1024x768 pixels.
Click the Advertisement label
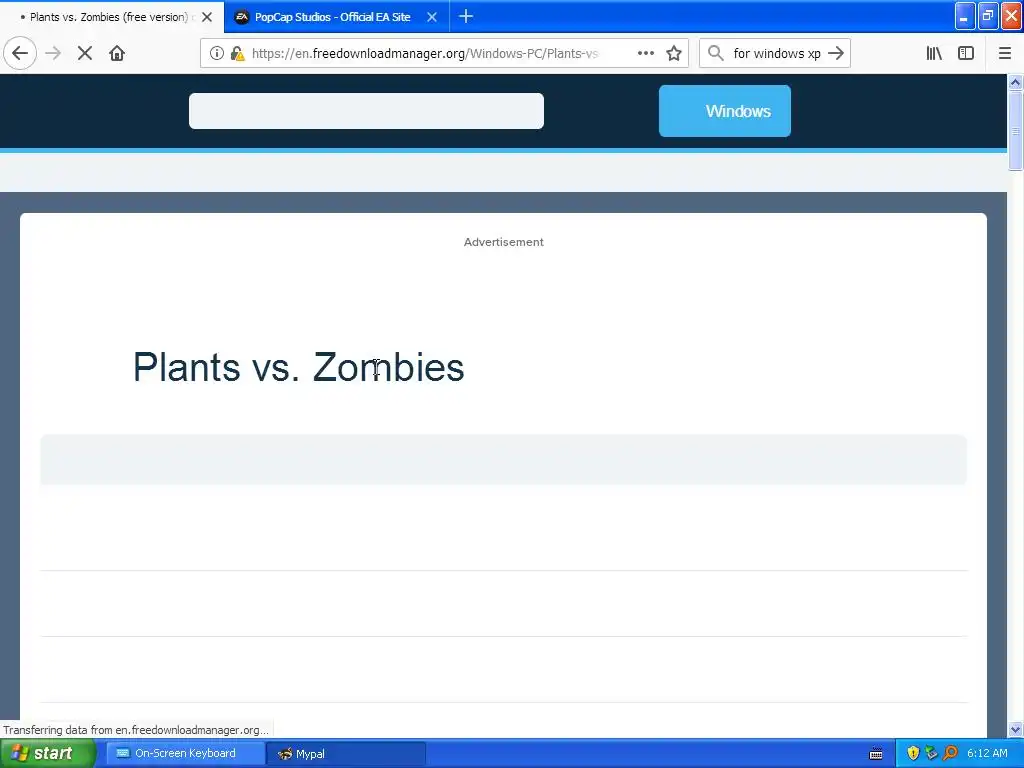[x=504, y=242]
